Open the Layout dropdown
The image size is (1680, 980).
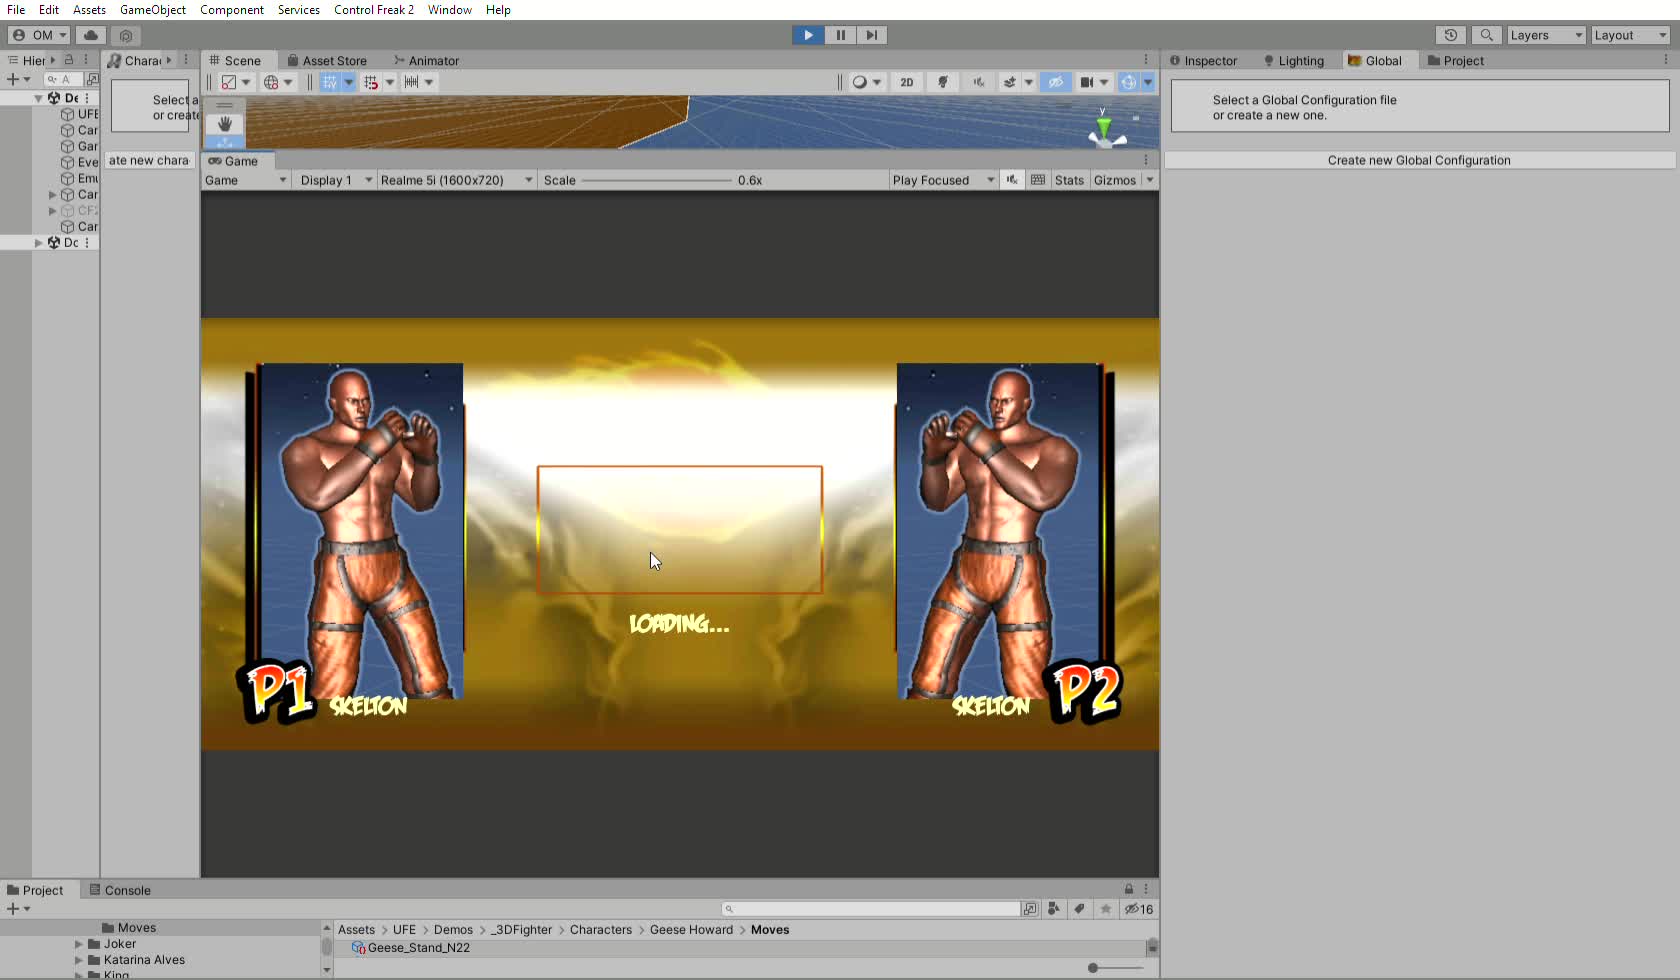(1630, 35)
